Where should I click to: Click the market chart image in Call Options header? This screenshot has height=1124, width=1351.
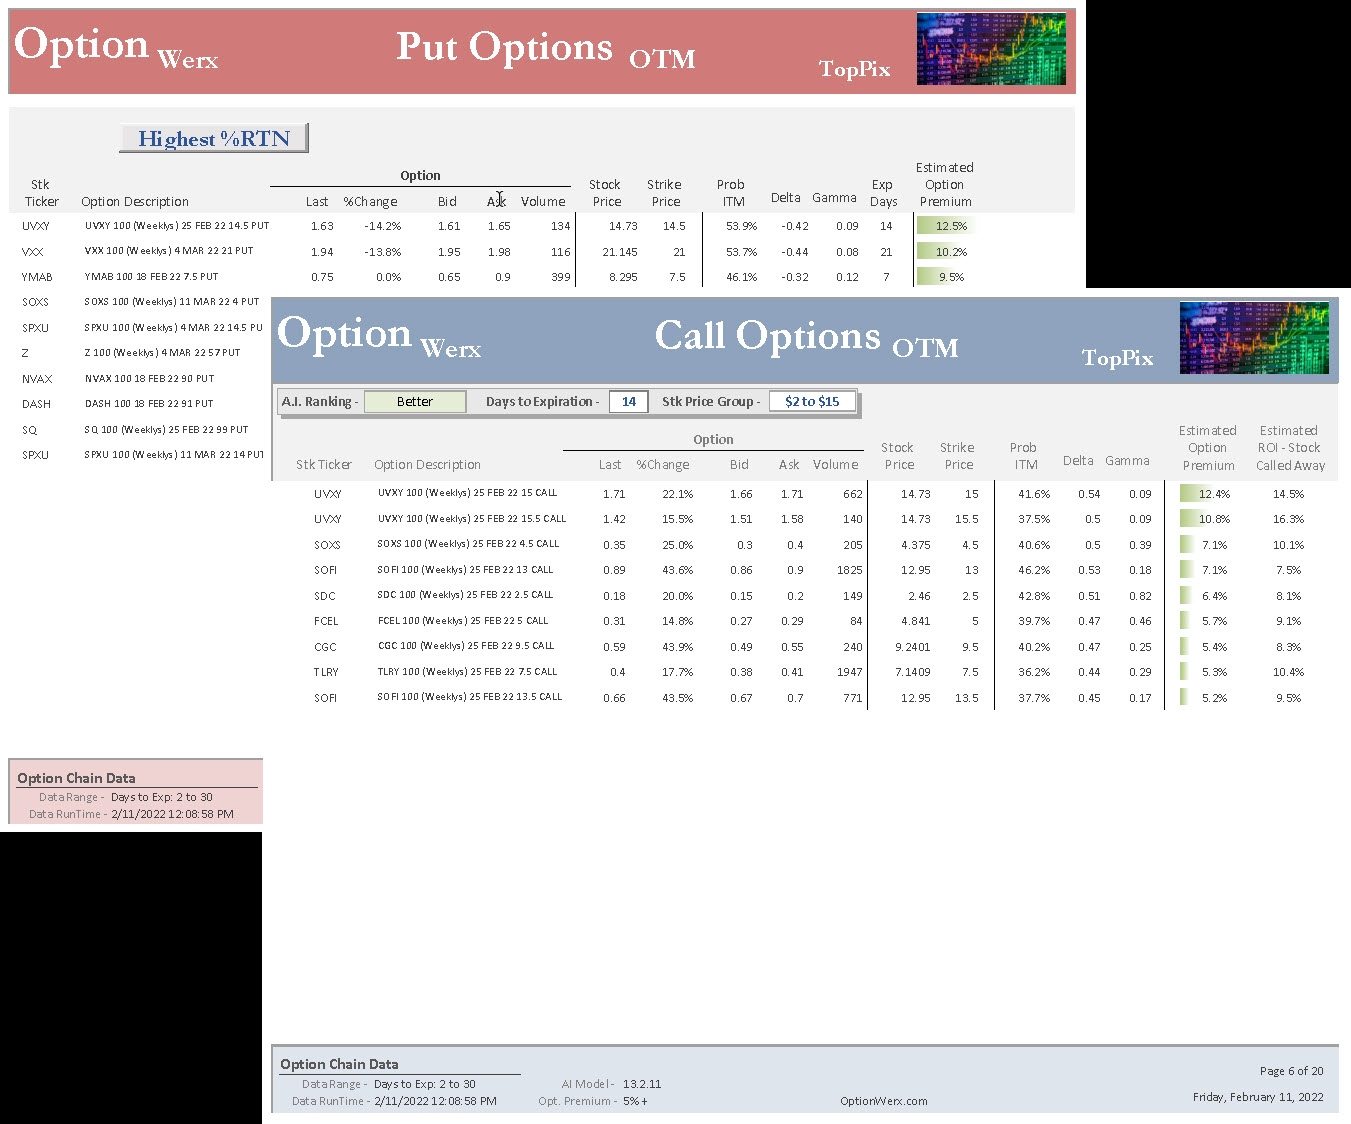(x=1254, y=338)
